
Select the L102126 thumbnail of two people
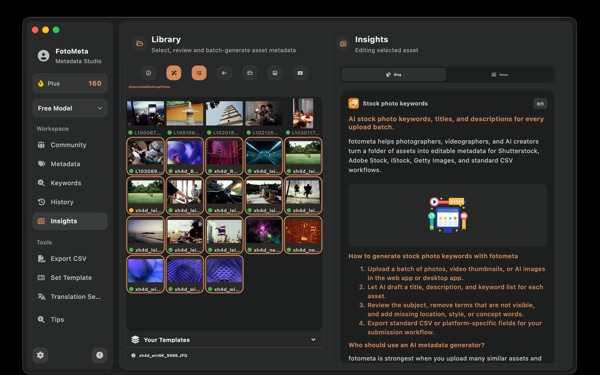tap(264, 113)
